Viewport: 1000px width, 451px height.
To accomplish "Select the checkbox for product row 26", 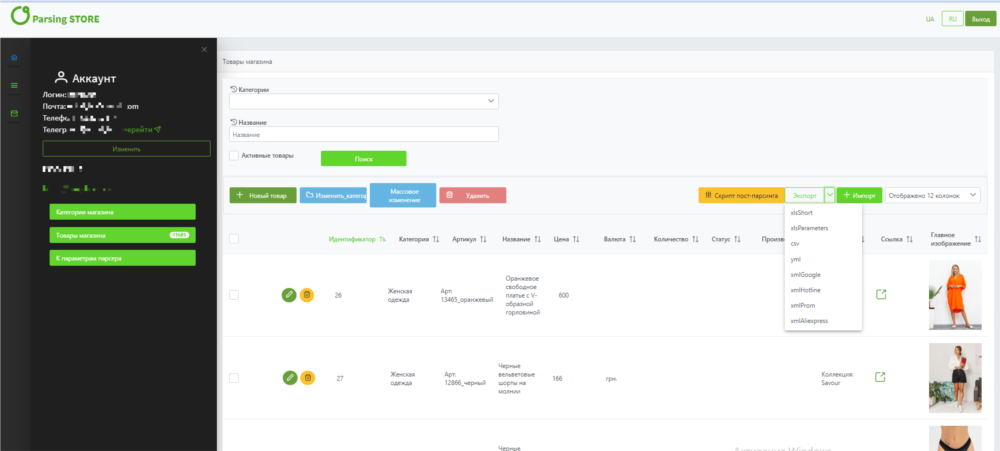I will (x=234, y=295).
